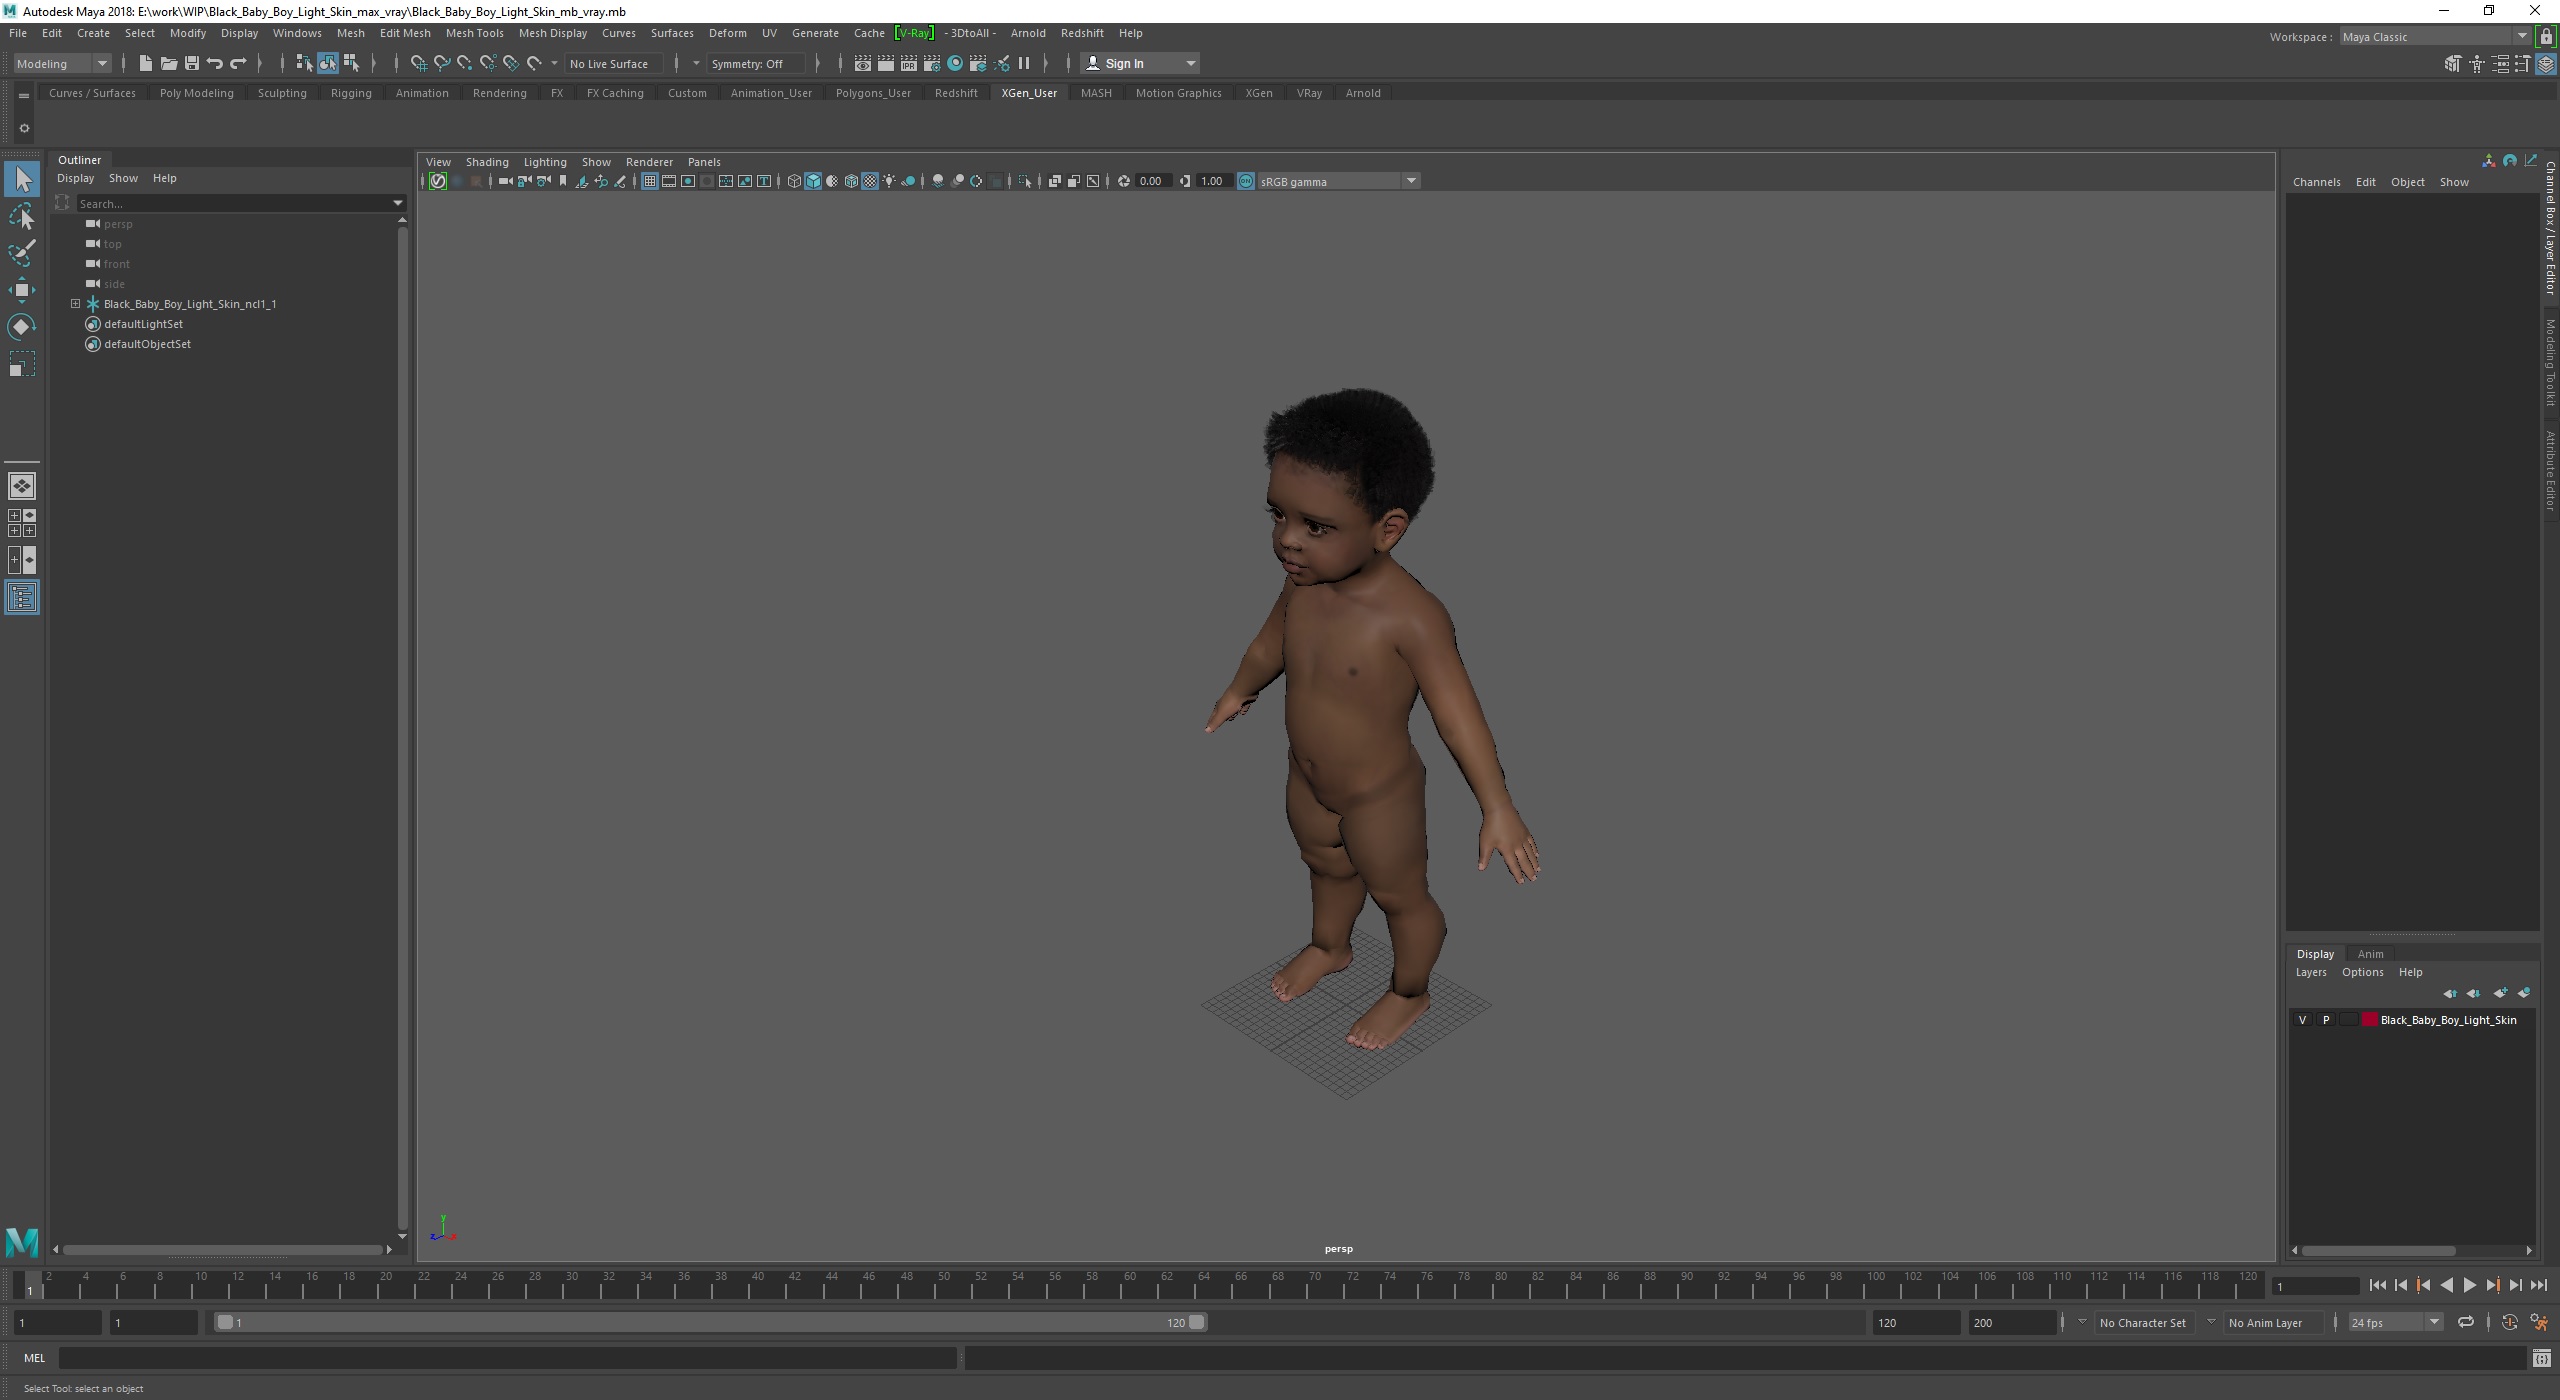Click the red color swatch of display layer
Image resolution: width=2560 pixels, height=1400 pixels.
click(x=2369, y=1020)
